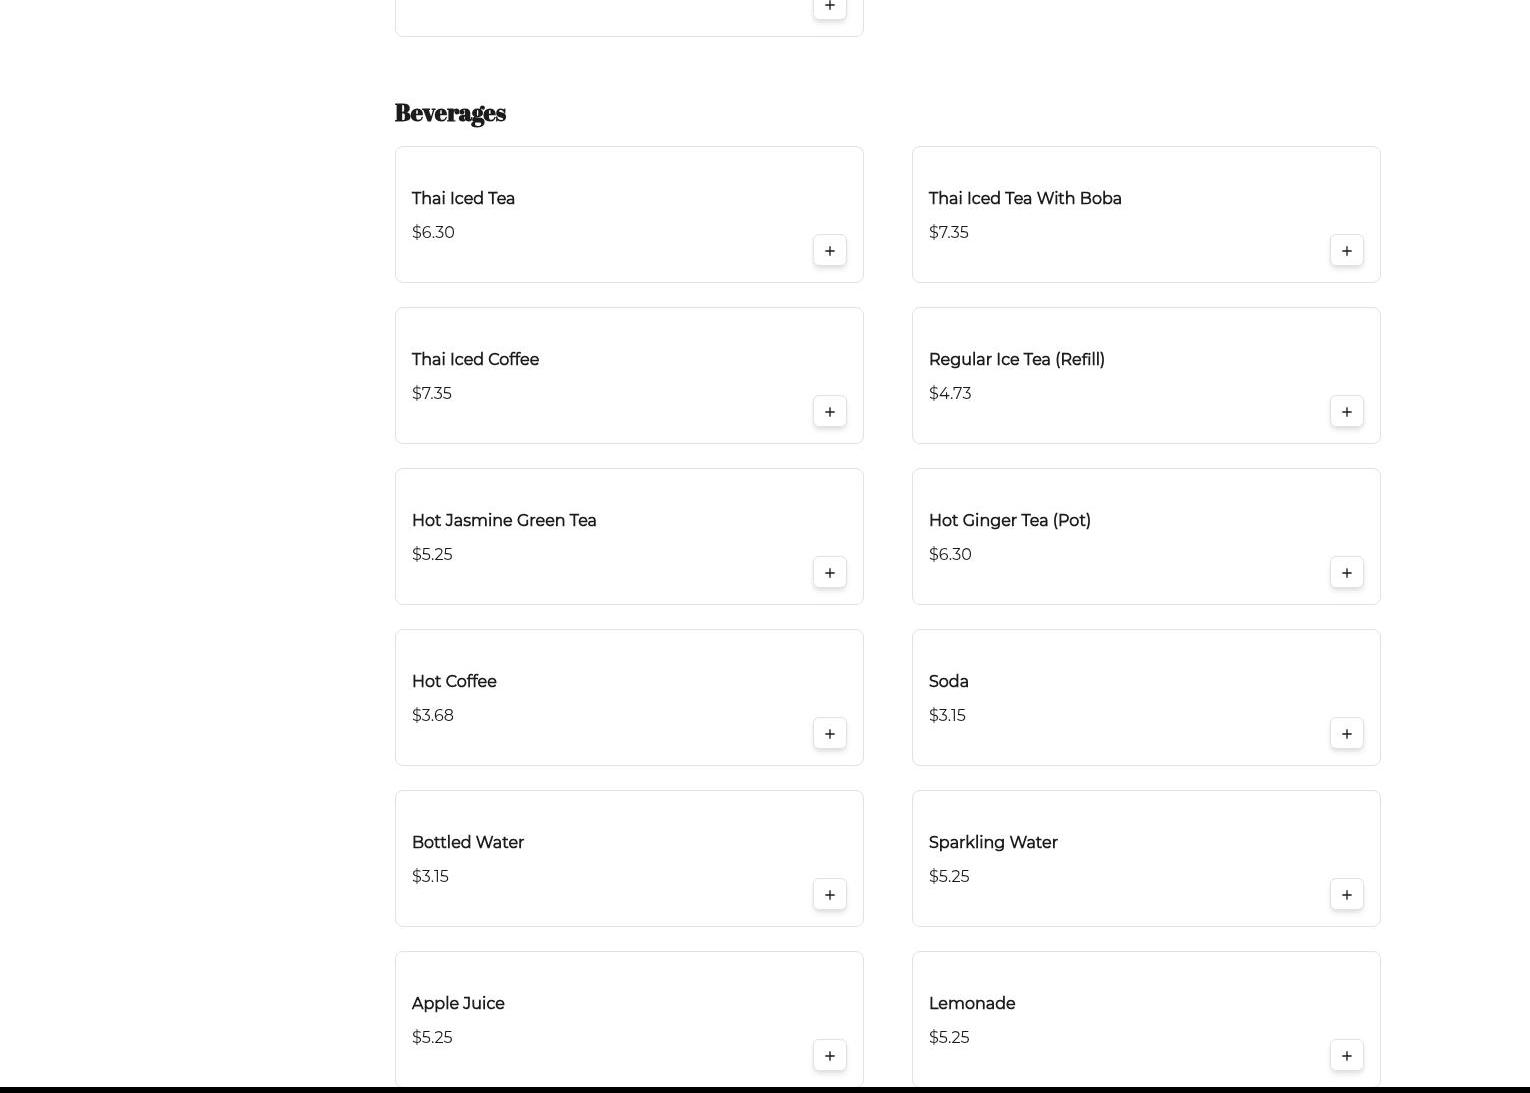Add Thai Iced Tea With Boba to cart
1530x1093 pixels.
click(x=1346, y=251)
